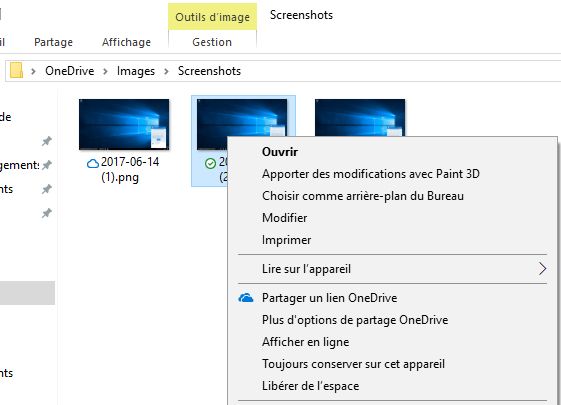Click OneDrive in the breadcrumb path
Image resolution: width=561 pixels, height=405 pixels.
coord(70,71)
